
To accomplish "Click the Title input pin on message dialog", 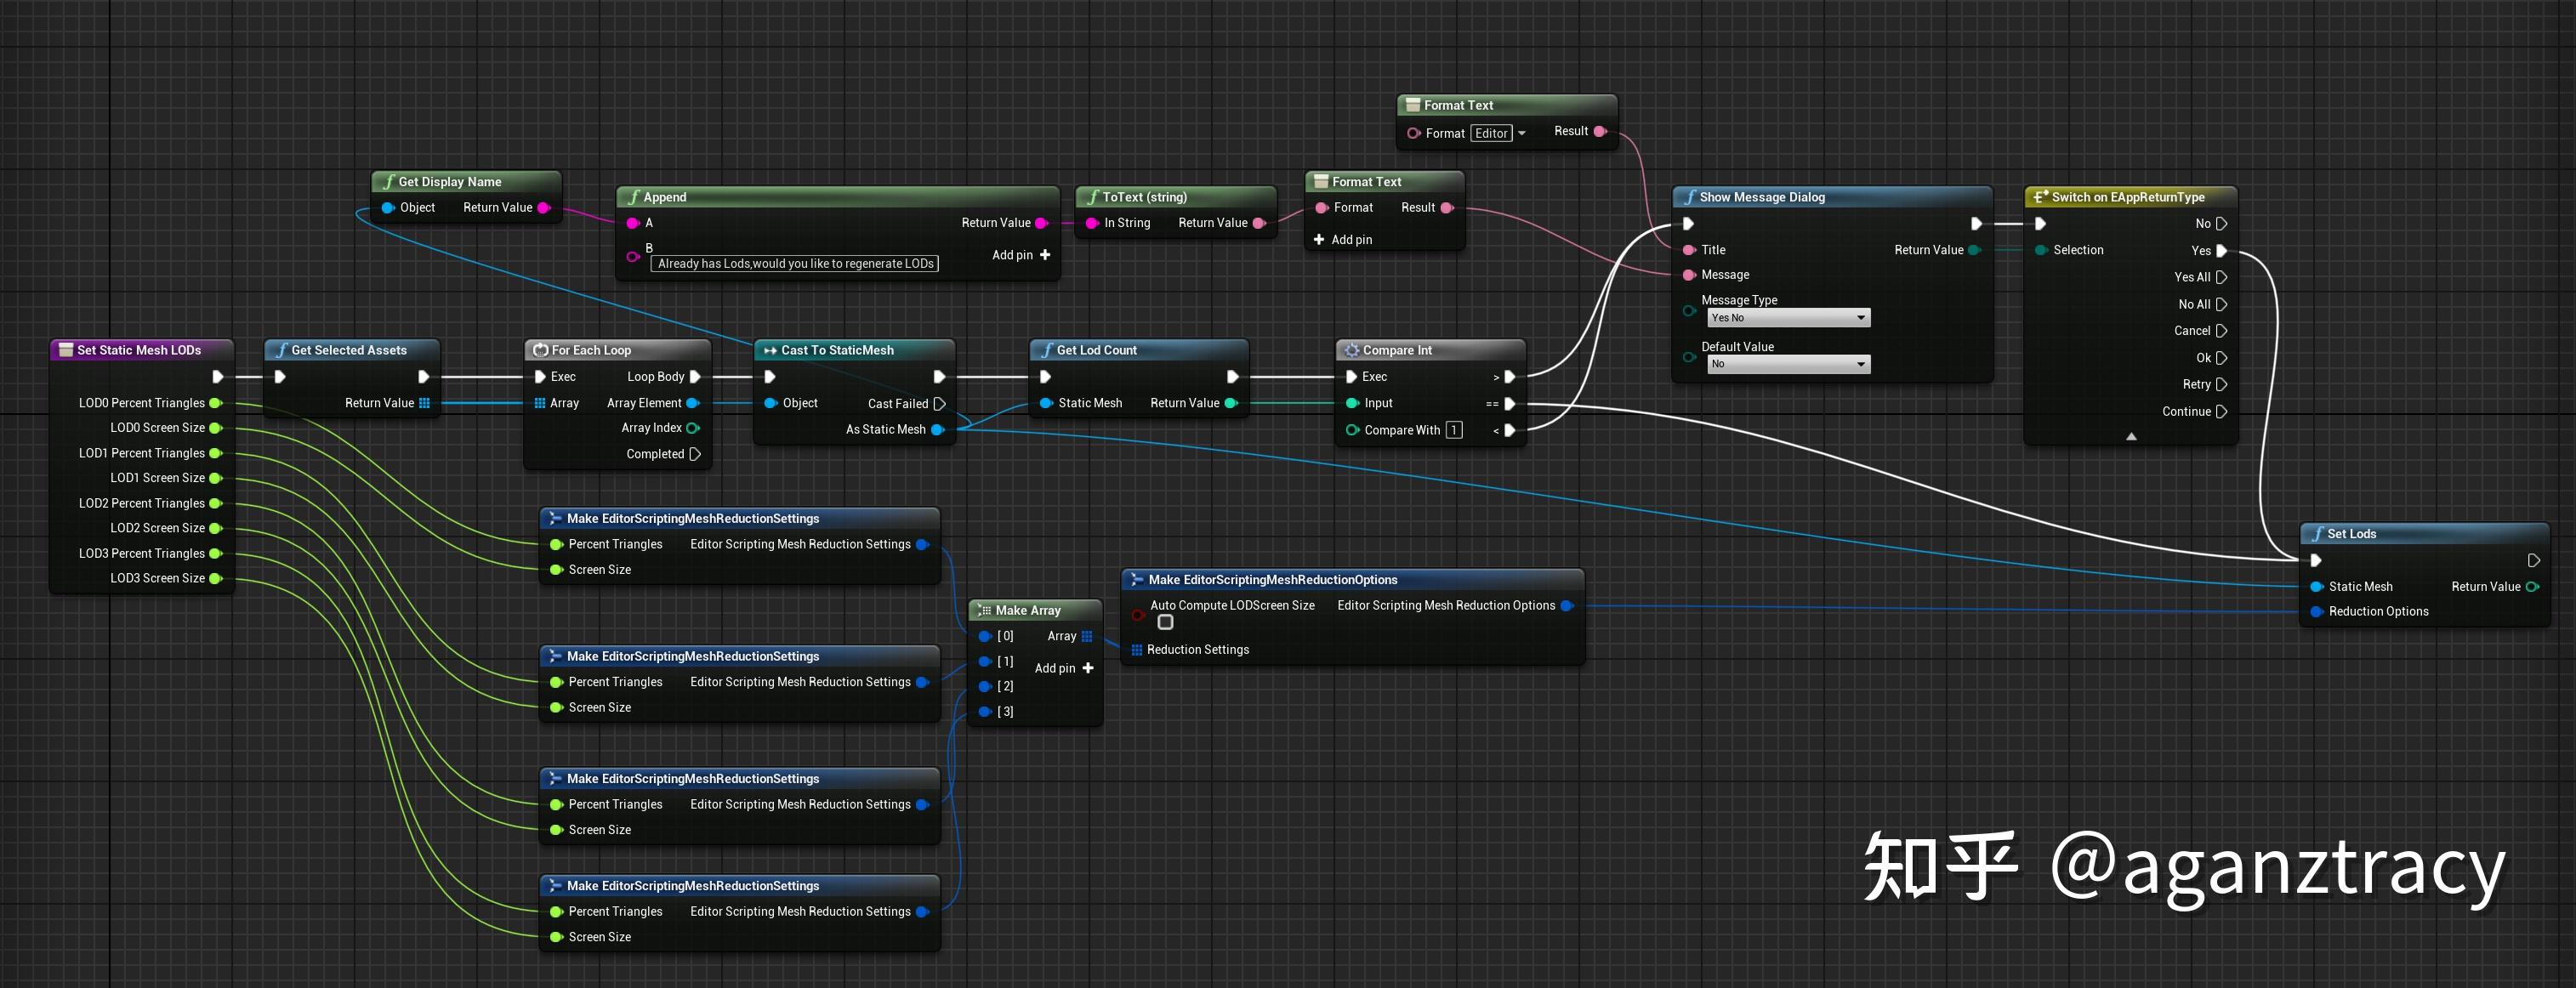I will (1690, 250).
